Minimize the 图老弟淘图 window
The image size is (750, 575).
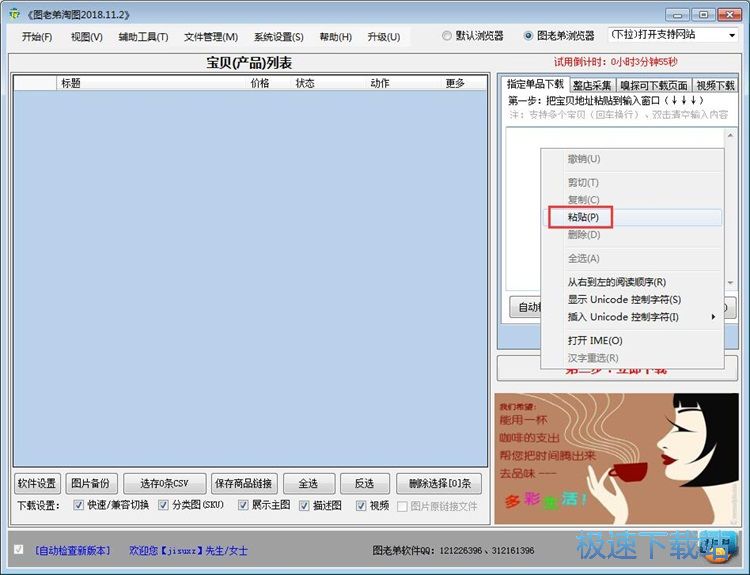coord(677,14)
